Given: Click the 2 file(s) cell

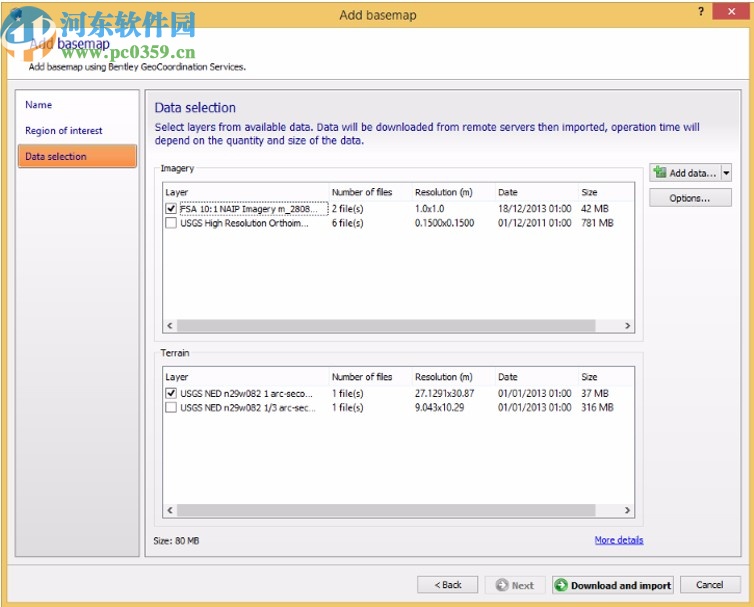Looking at the screenshot, I should coord(348,209).
